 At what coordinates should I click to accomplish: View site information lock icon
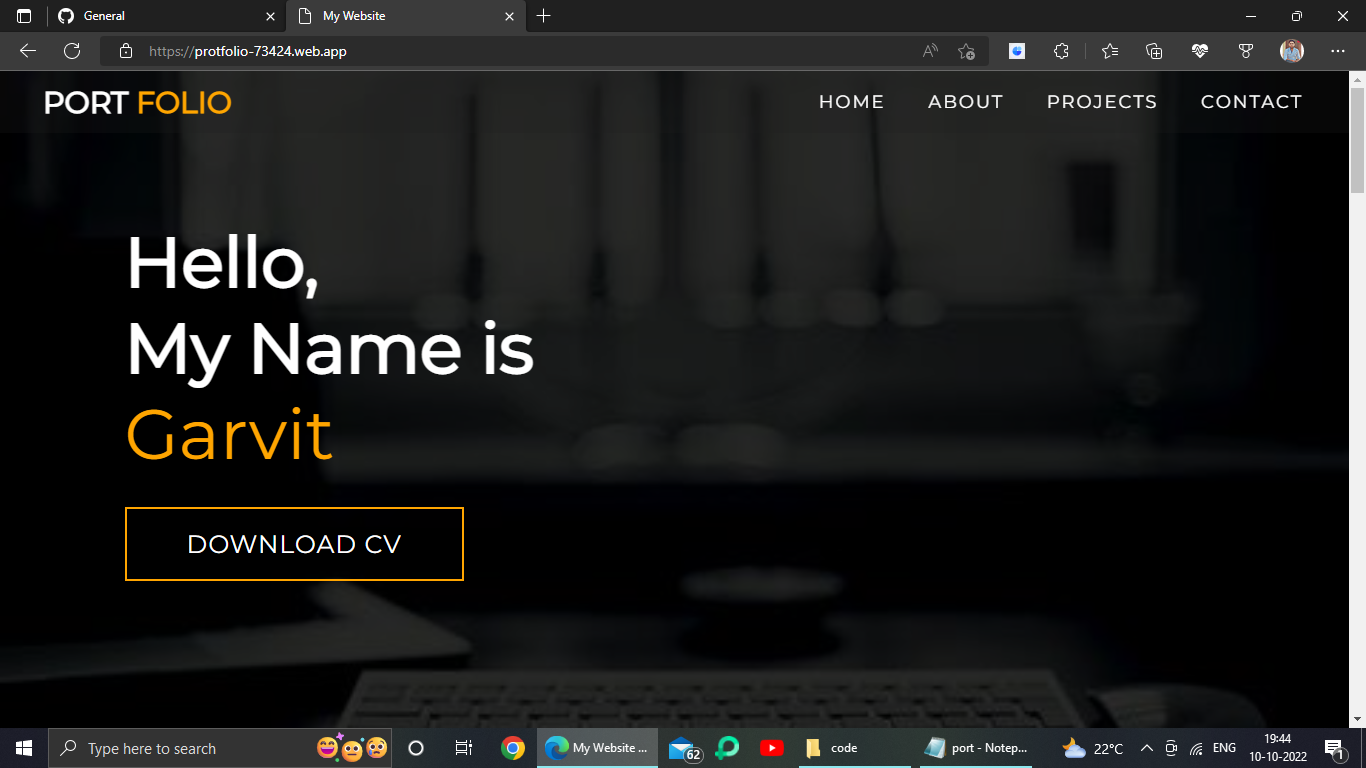click(x=126, y=51)
